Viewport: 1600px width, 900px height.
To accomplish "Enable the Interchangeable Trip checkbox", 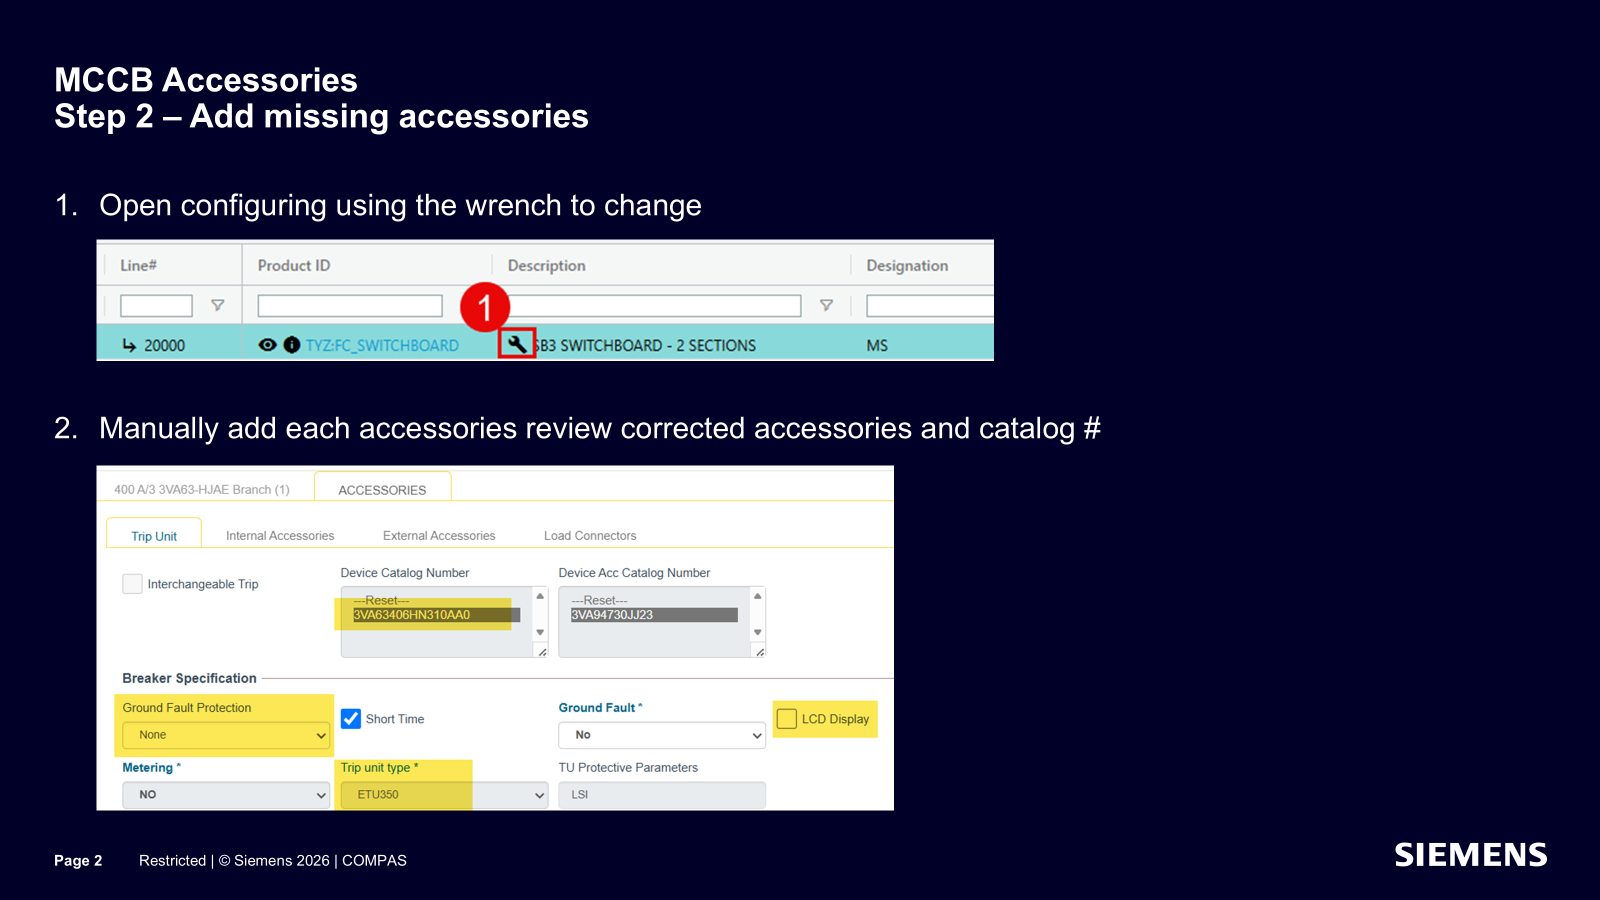I will coord(132,584).
